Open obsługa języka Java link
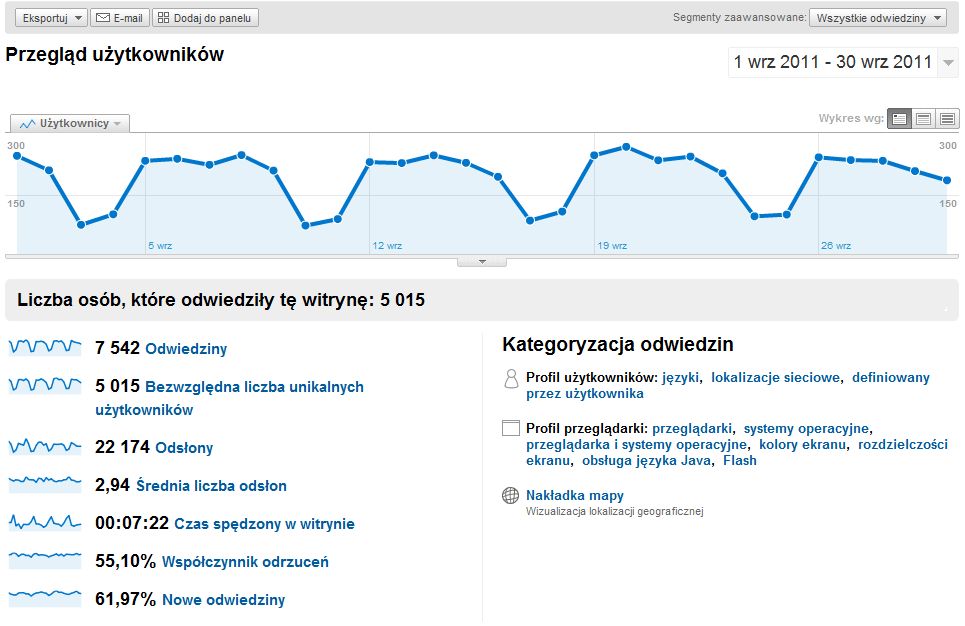The image size is (965, 626). coord(646,461)
